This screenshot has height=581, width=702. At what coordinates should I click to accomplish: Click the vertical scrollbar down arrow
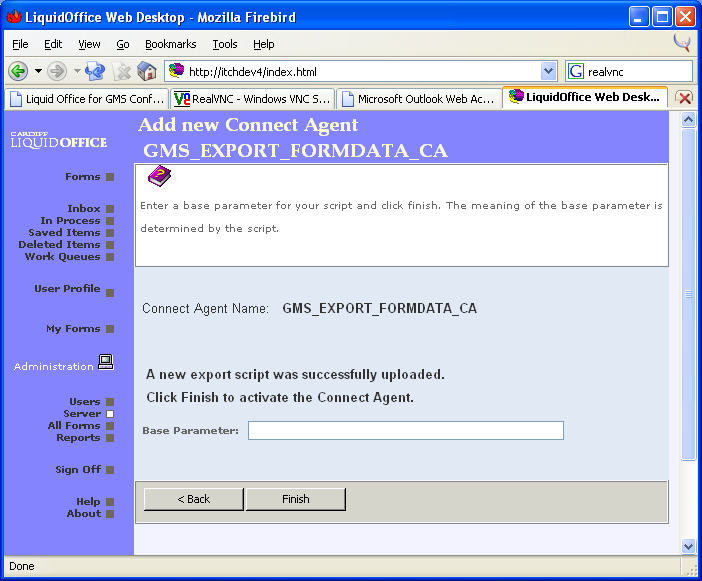pyautogui.click(x=688, y=546)
